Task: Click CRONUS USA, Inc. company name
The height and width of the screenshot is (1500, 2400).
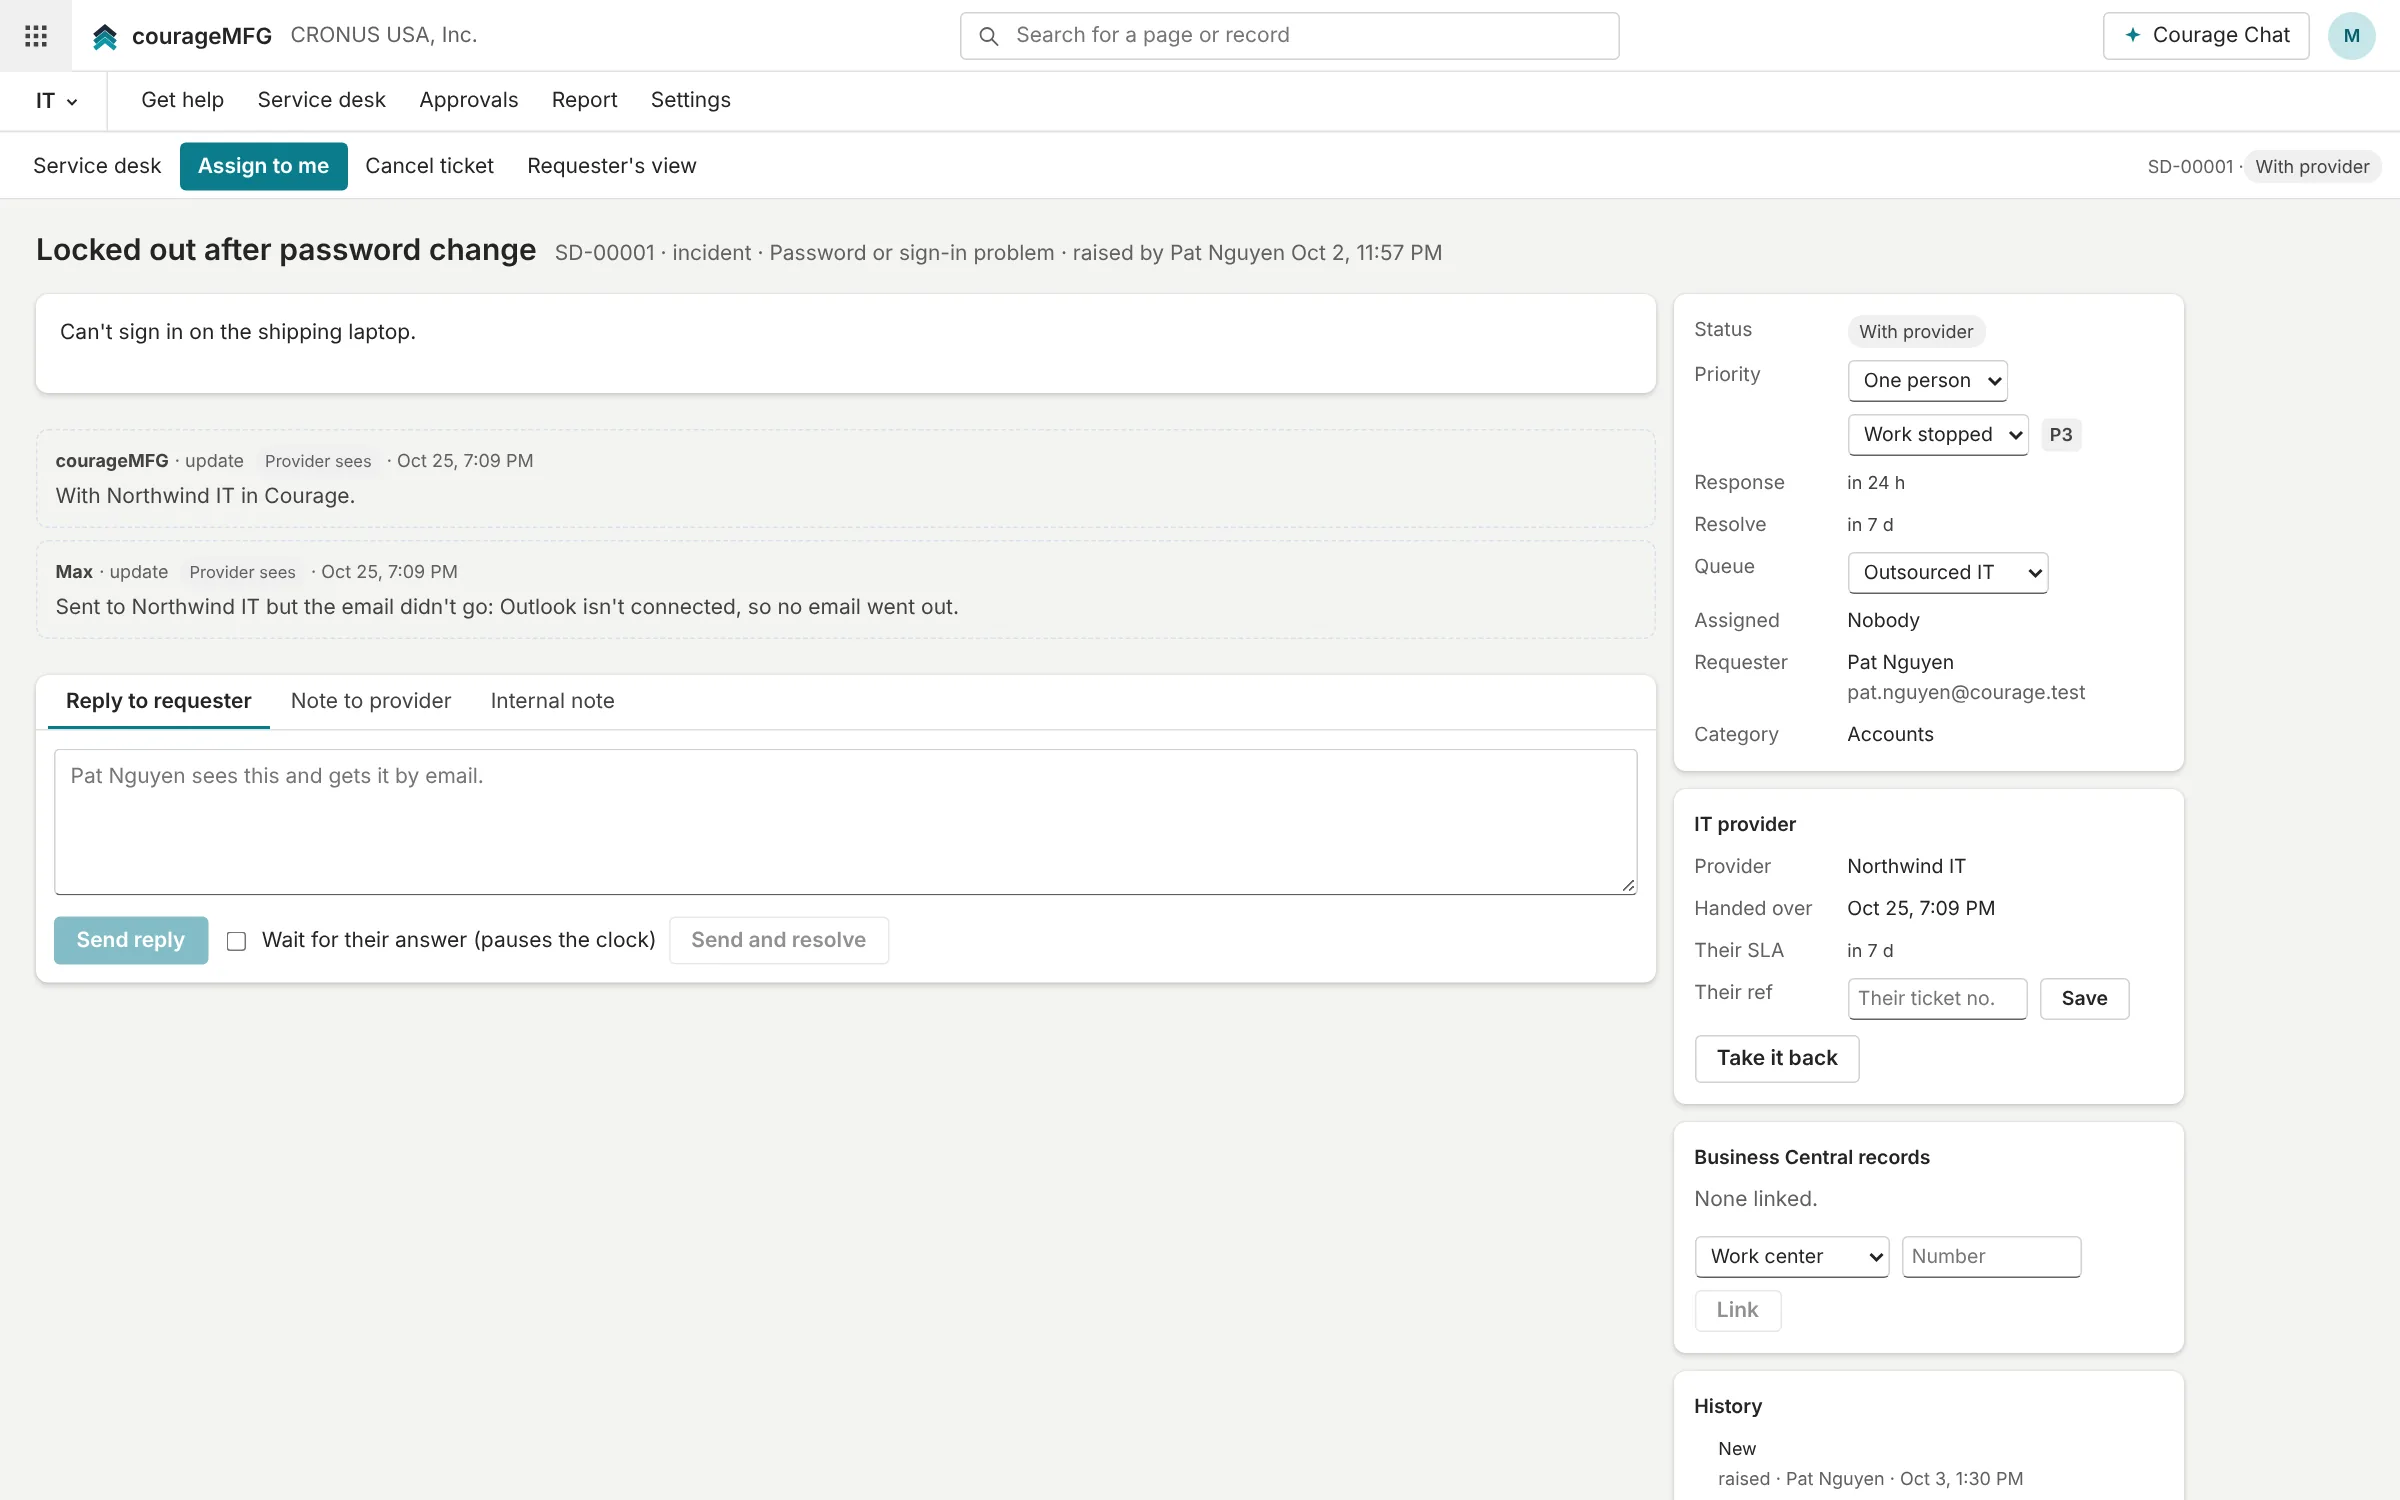Action: [383, 35]
